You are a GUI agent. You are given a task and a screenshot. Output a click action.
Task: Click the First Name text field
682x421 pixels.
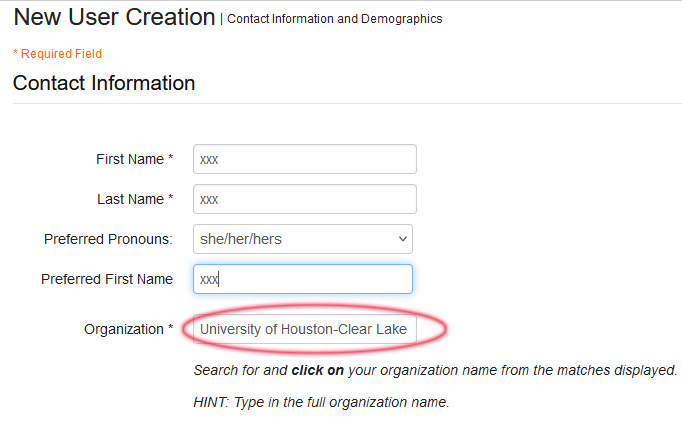coord(304,159)
